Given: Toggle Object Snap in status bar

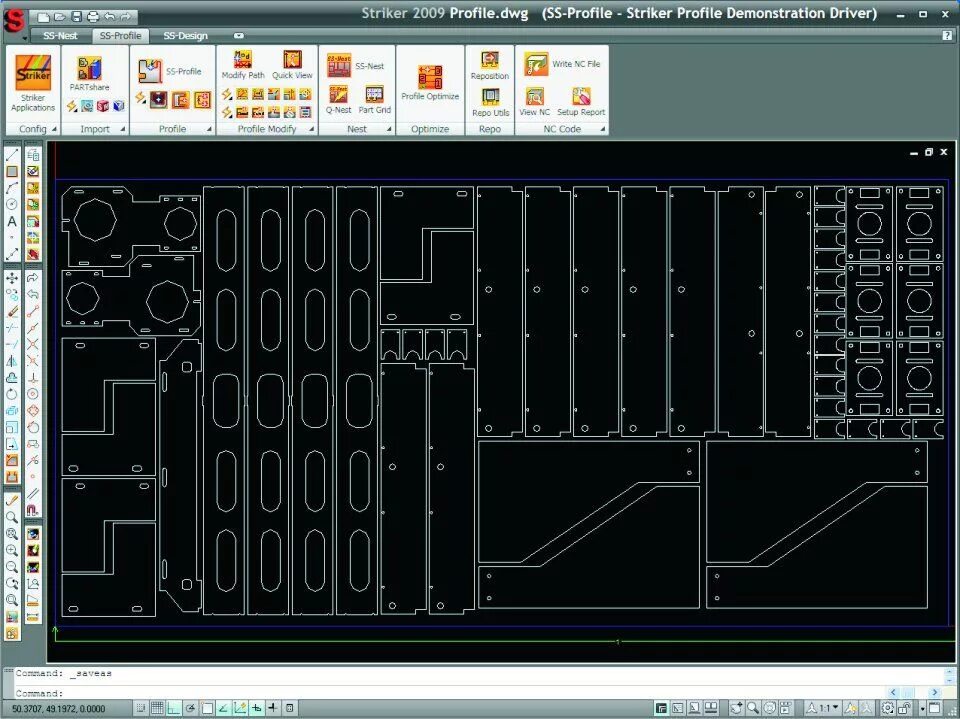Looking at the screenshot, I should [x=207, y=709].
